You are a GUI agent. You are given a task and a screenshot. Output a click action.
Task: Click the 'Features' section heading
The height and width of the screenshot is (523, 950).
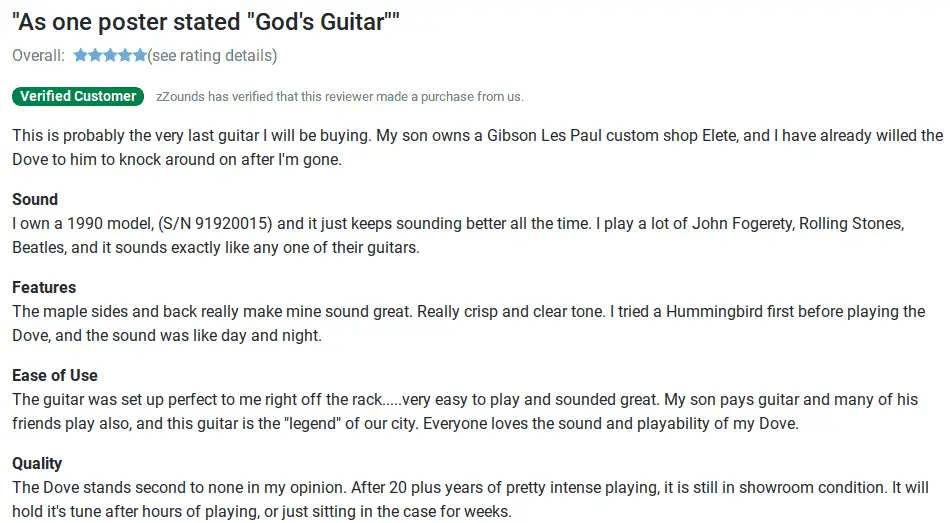(44, 287)
